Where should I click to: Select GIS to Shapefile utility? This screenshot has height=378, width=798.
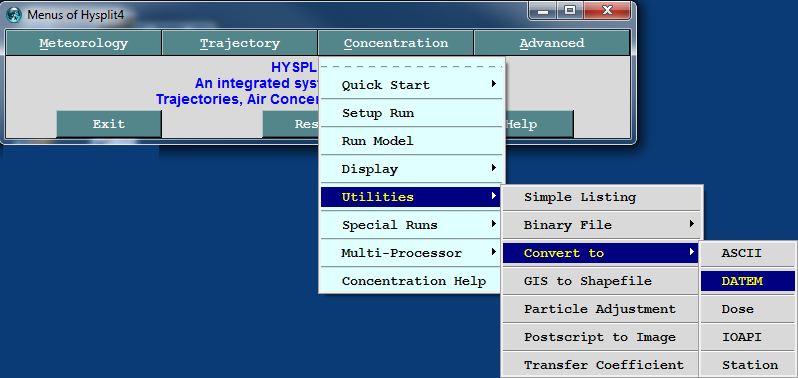click(601, 281)
